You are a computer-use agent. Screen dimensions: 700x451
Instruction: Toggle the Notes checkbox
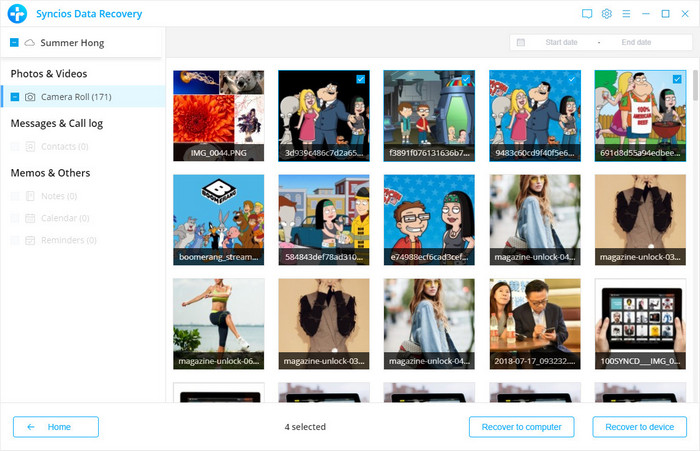pos(15,196)
